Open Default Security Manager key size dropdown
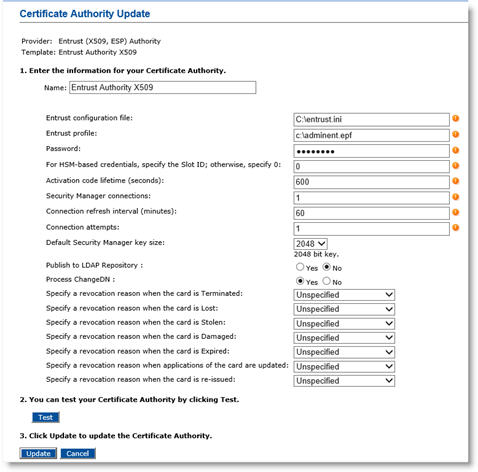The width and height of the screenshot is (478, 472). 310,244
